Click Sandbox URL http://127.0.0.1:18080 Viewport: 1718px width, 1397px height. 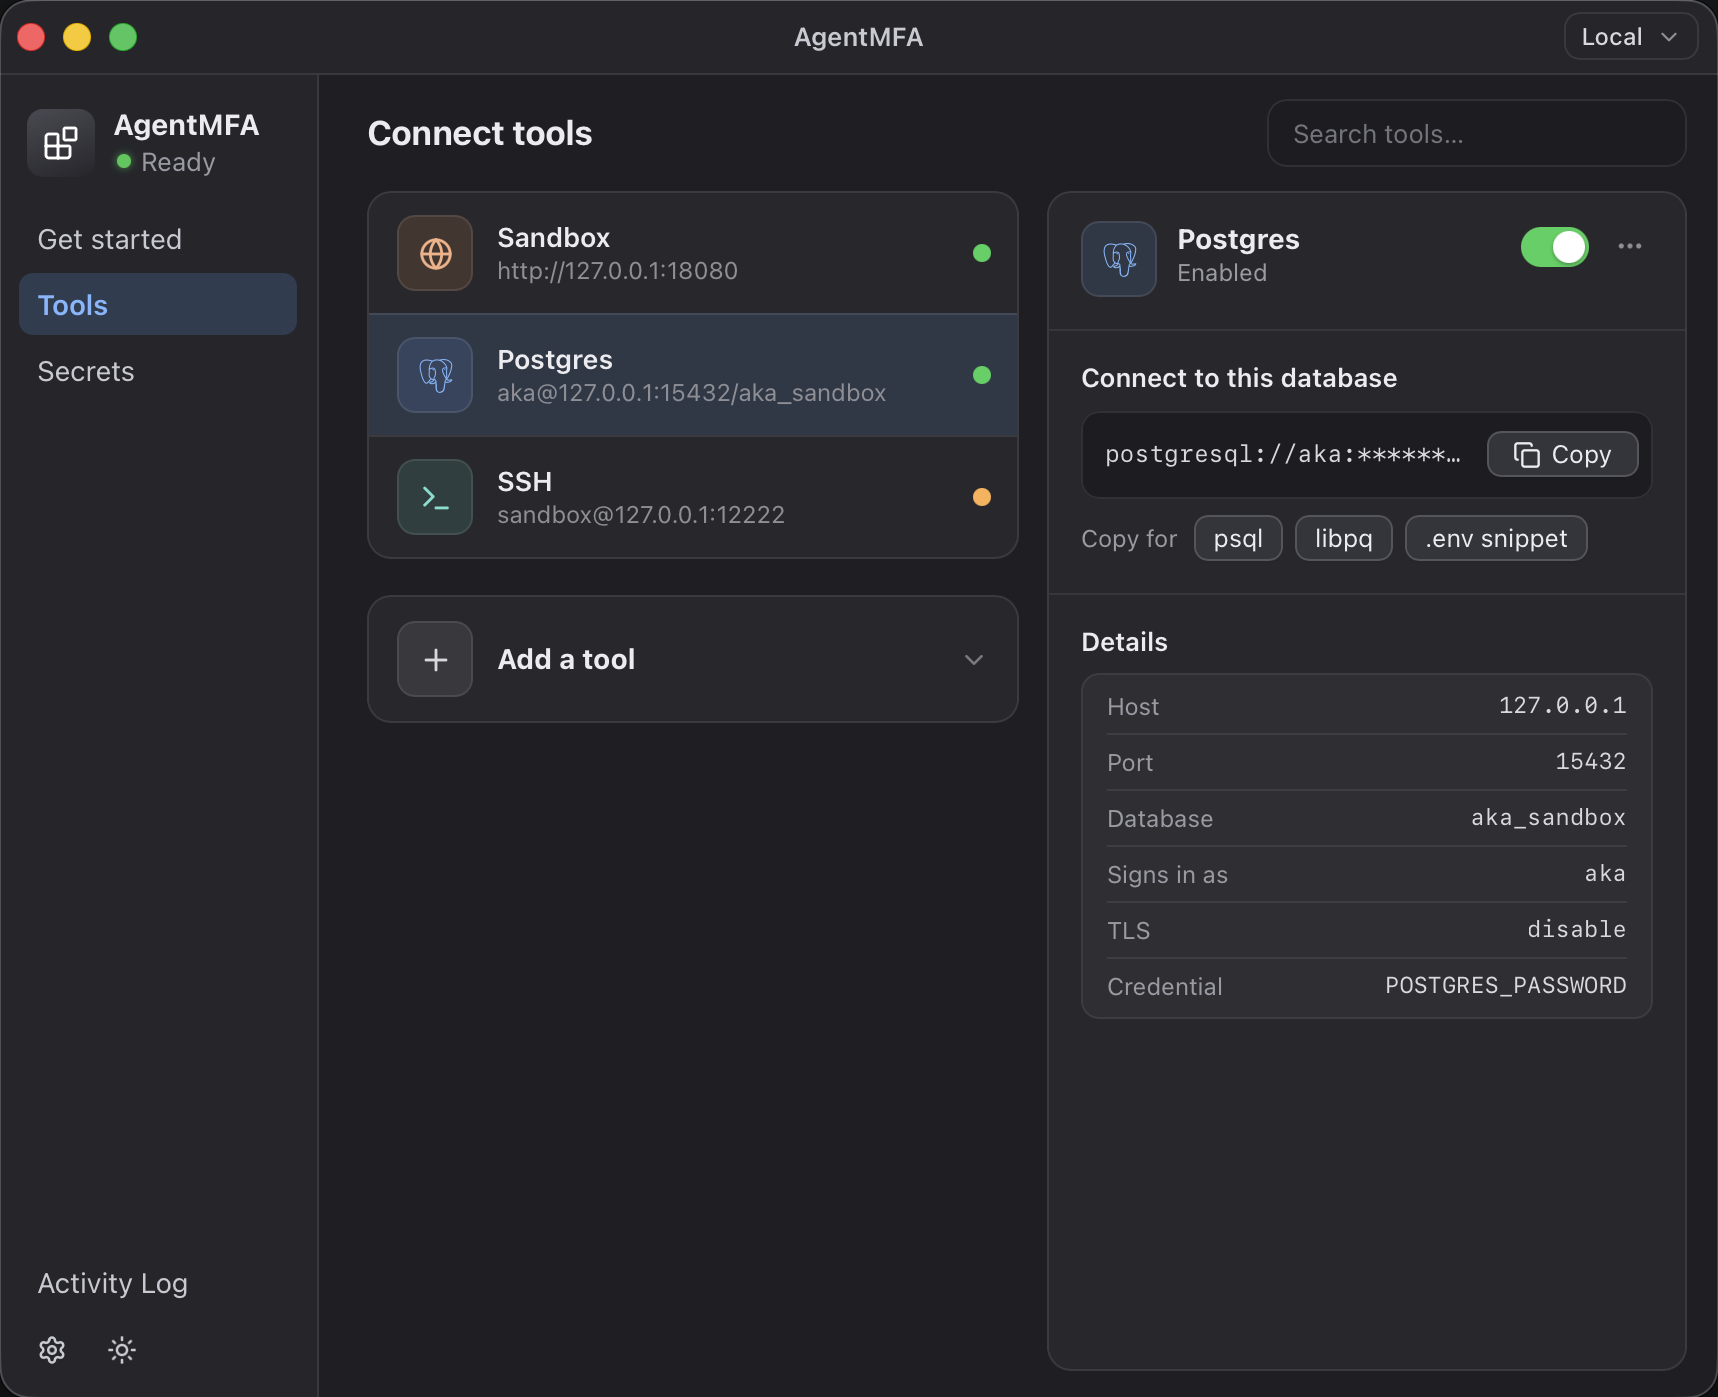coord(617,270)
